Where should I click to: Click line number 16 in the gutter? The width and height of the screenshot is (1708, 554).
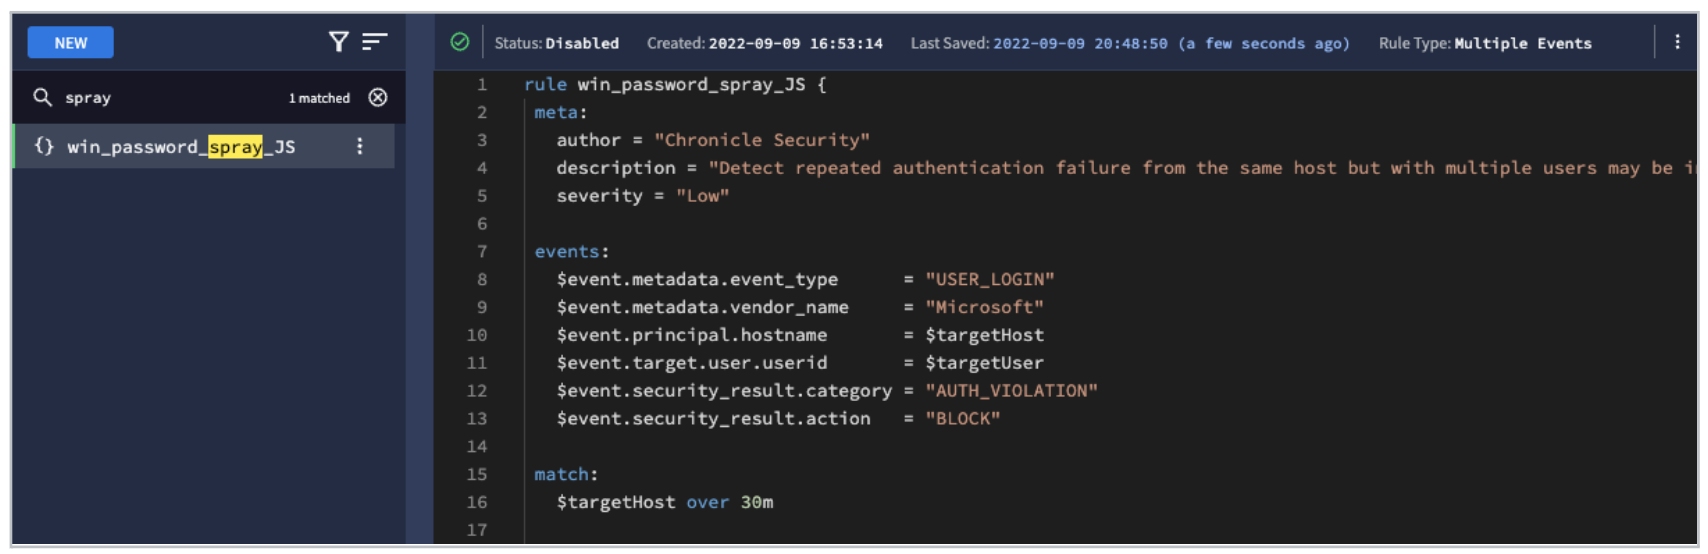(x=477, y=502)
